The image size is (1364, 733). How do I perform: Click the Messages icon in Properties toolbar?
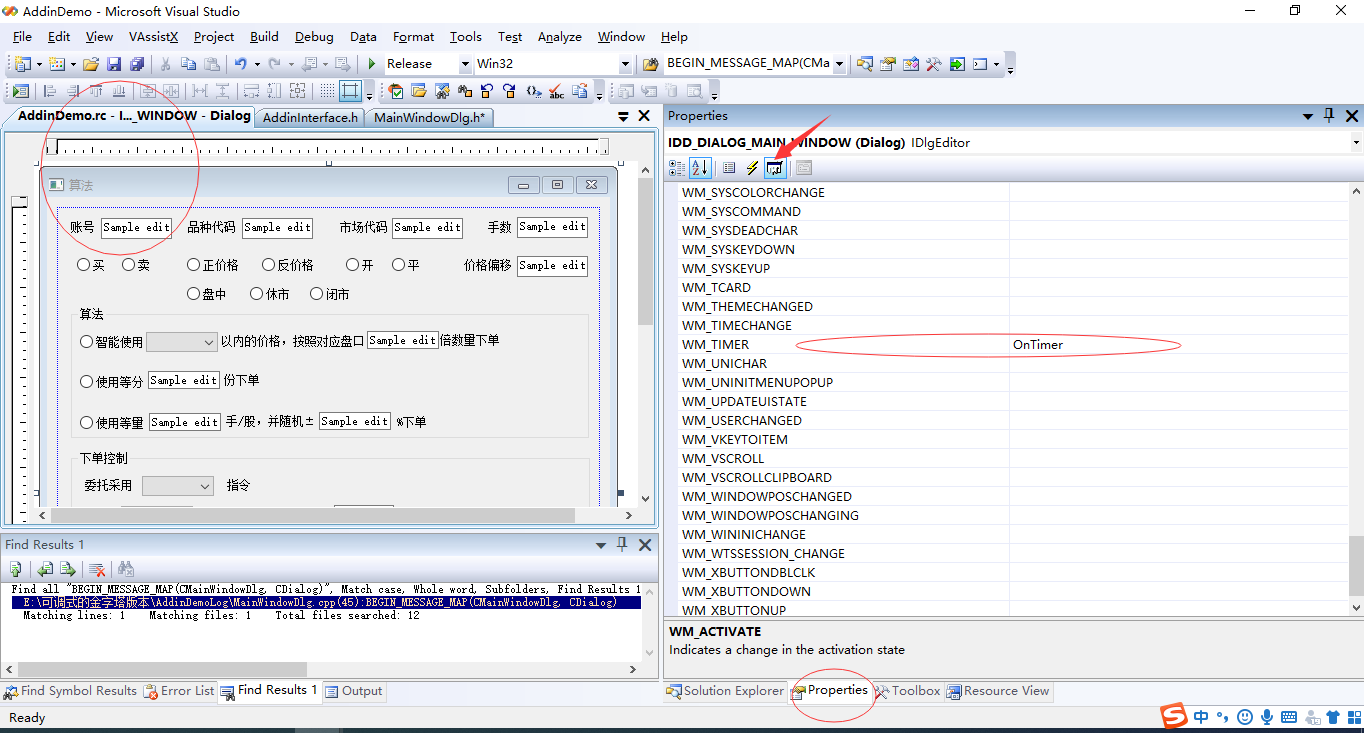coord(775,168)
